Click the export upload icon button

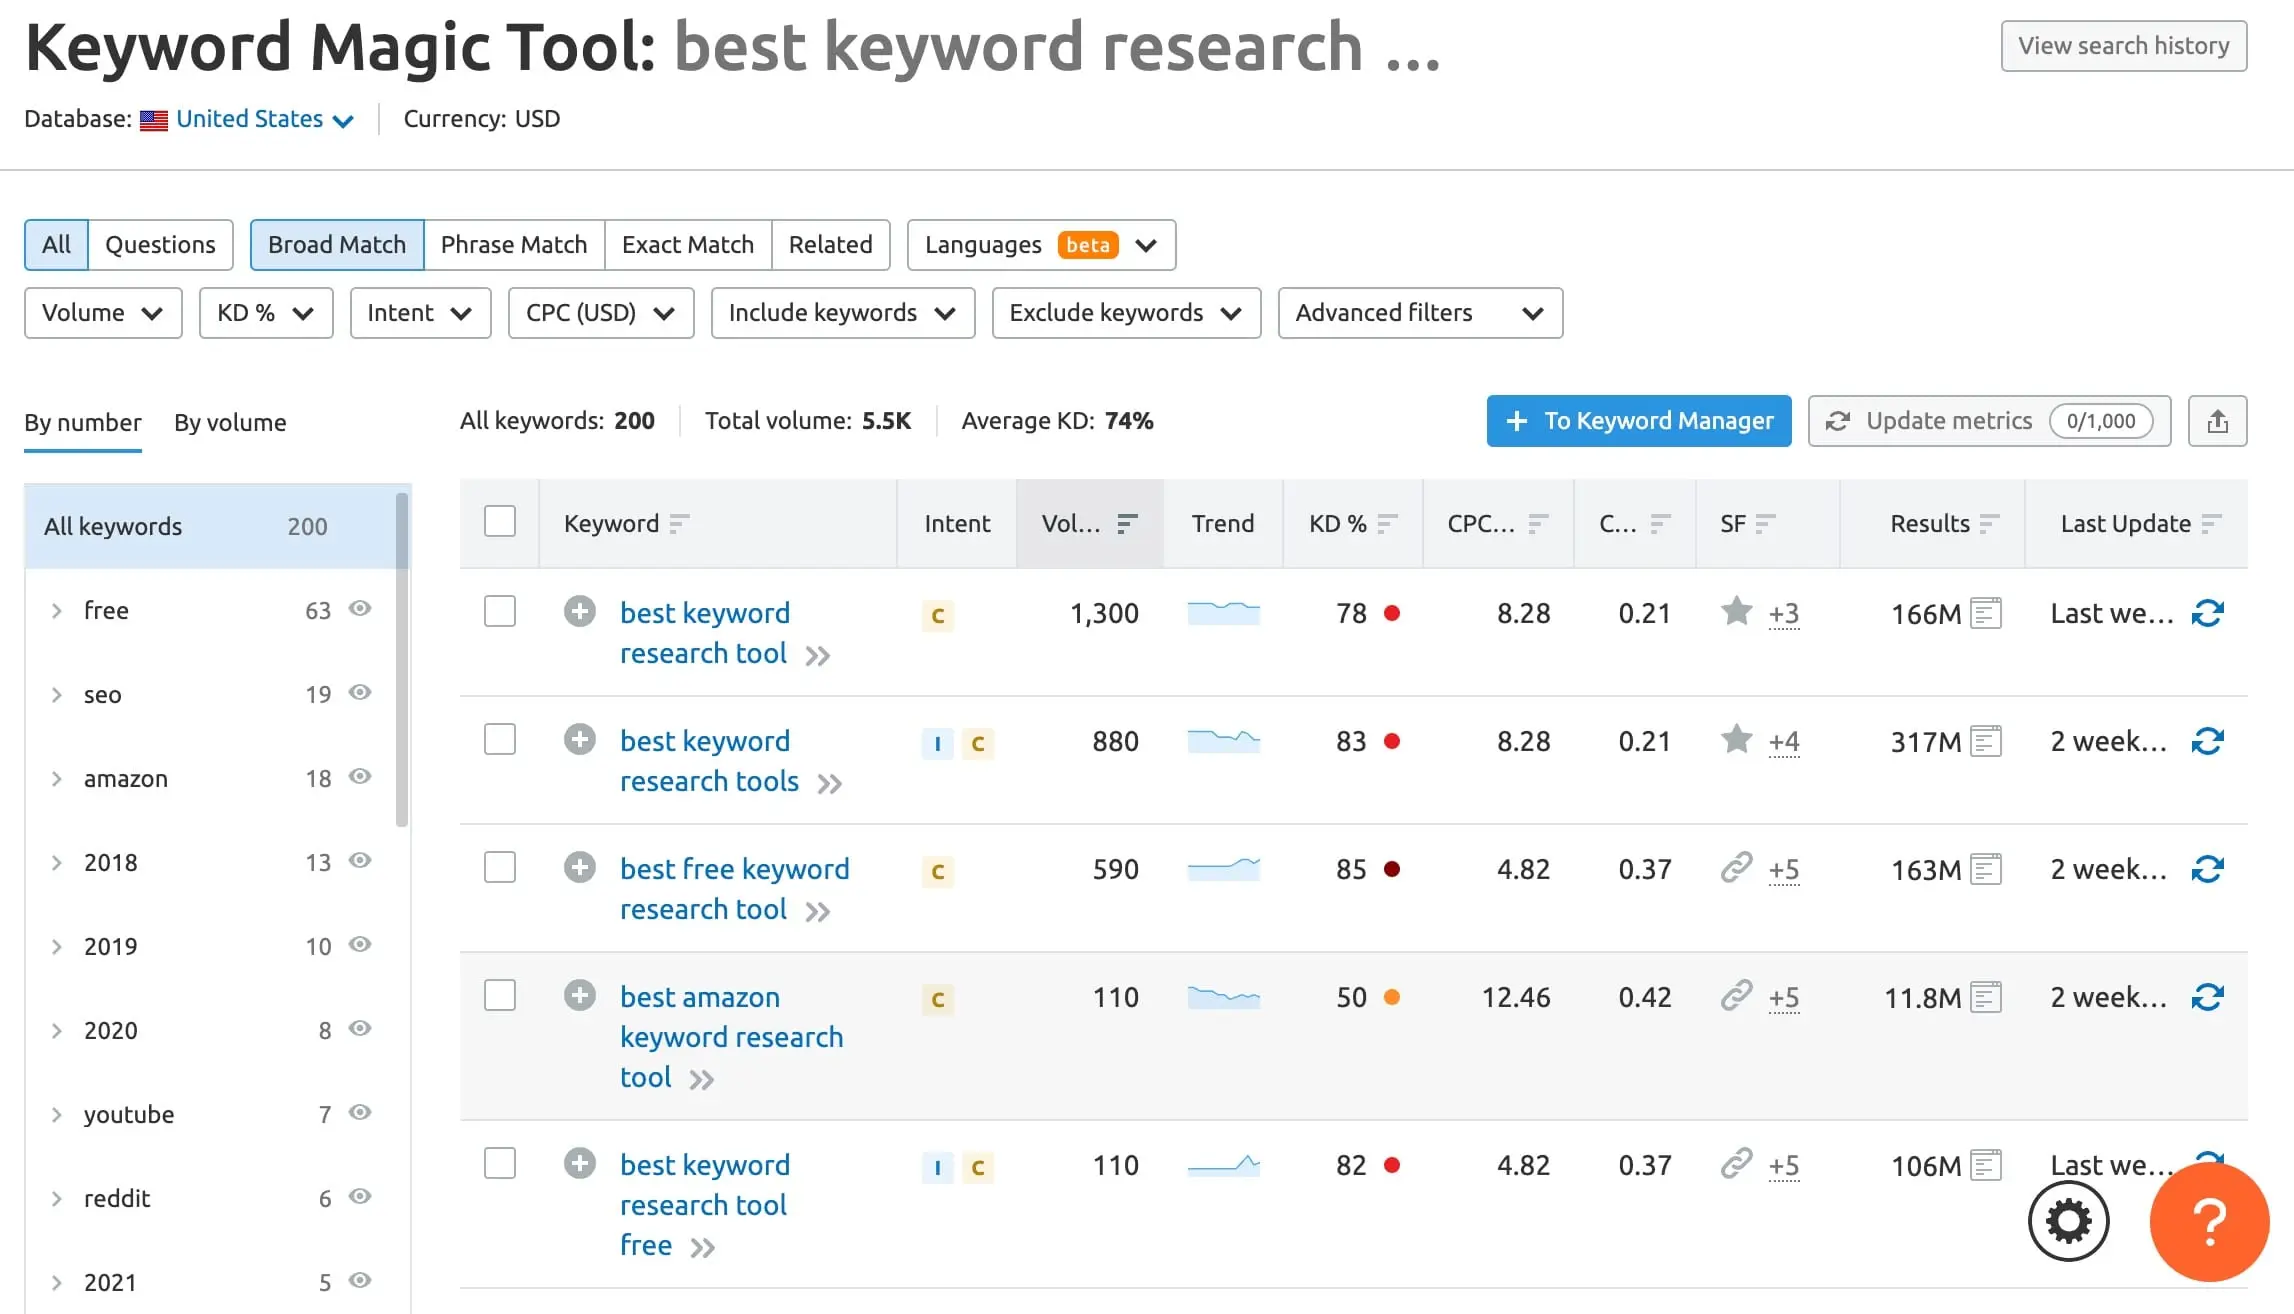(x=2217, y=421)
